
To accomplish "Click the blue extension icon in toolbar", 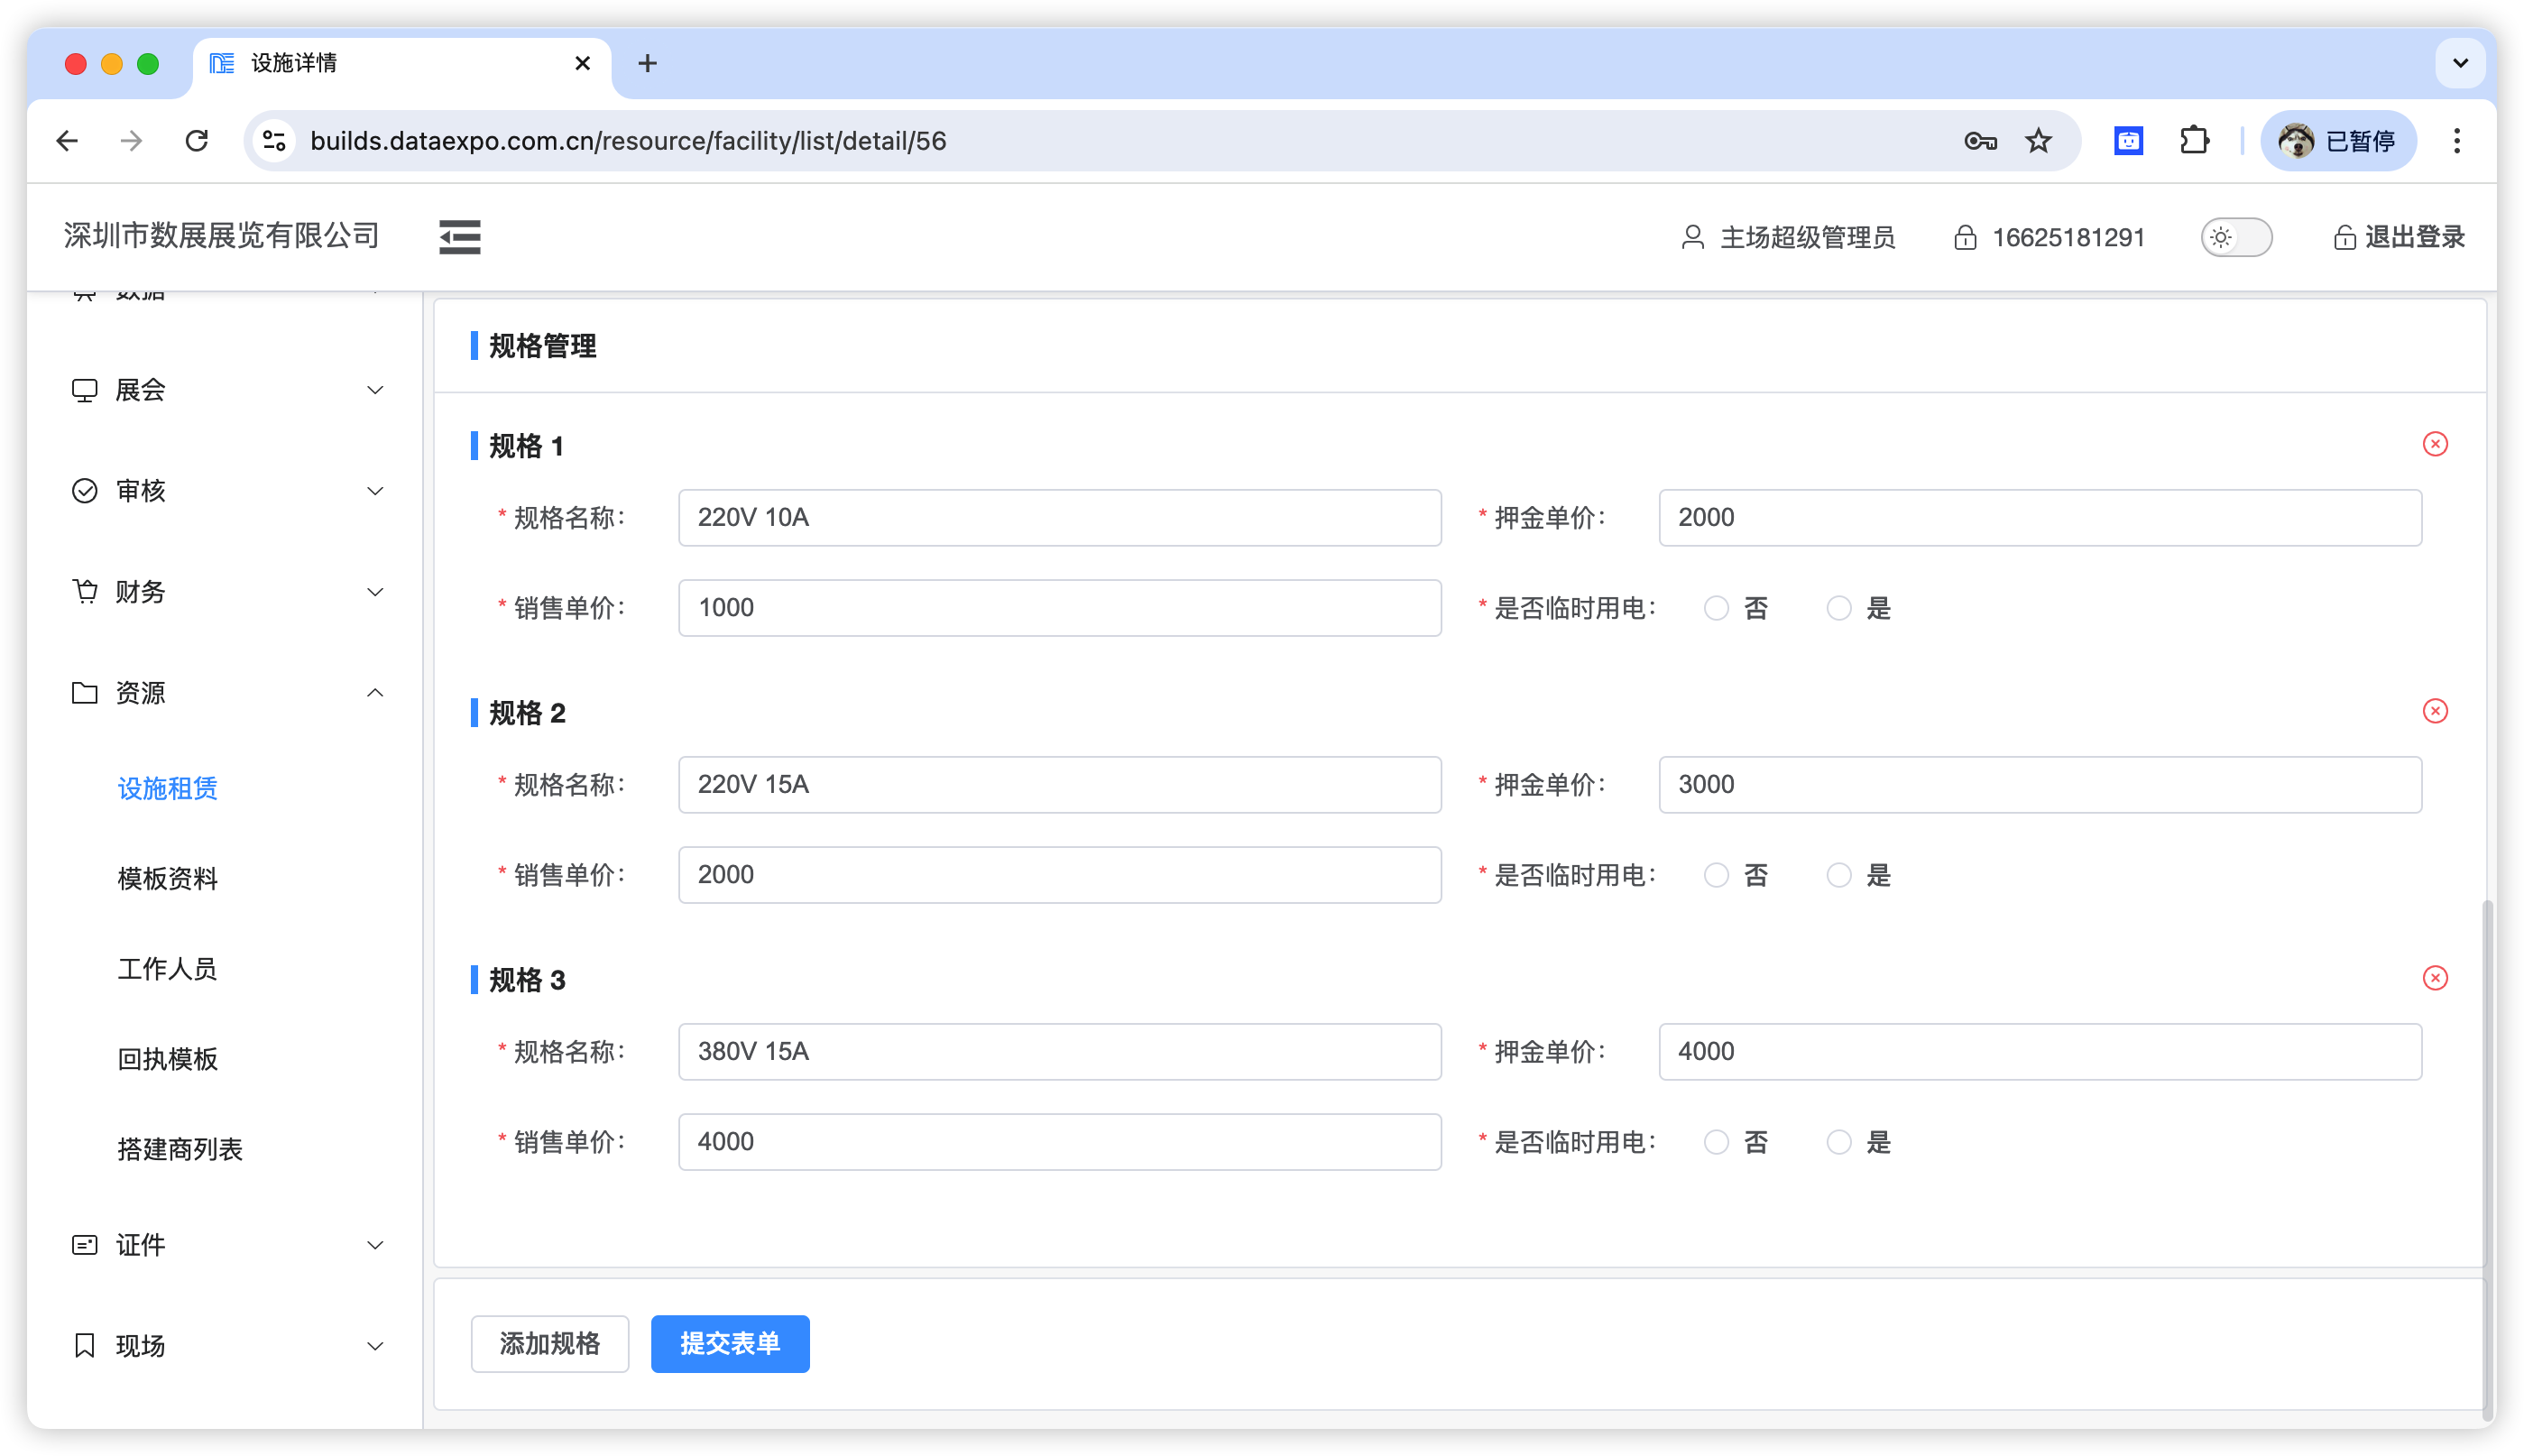I will [2128, 141].
